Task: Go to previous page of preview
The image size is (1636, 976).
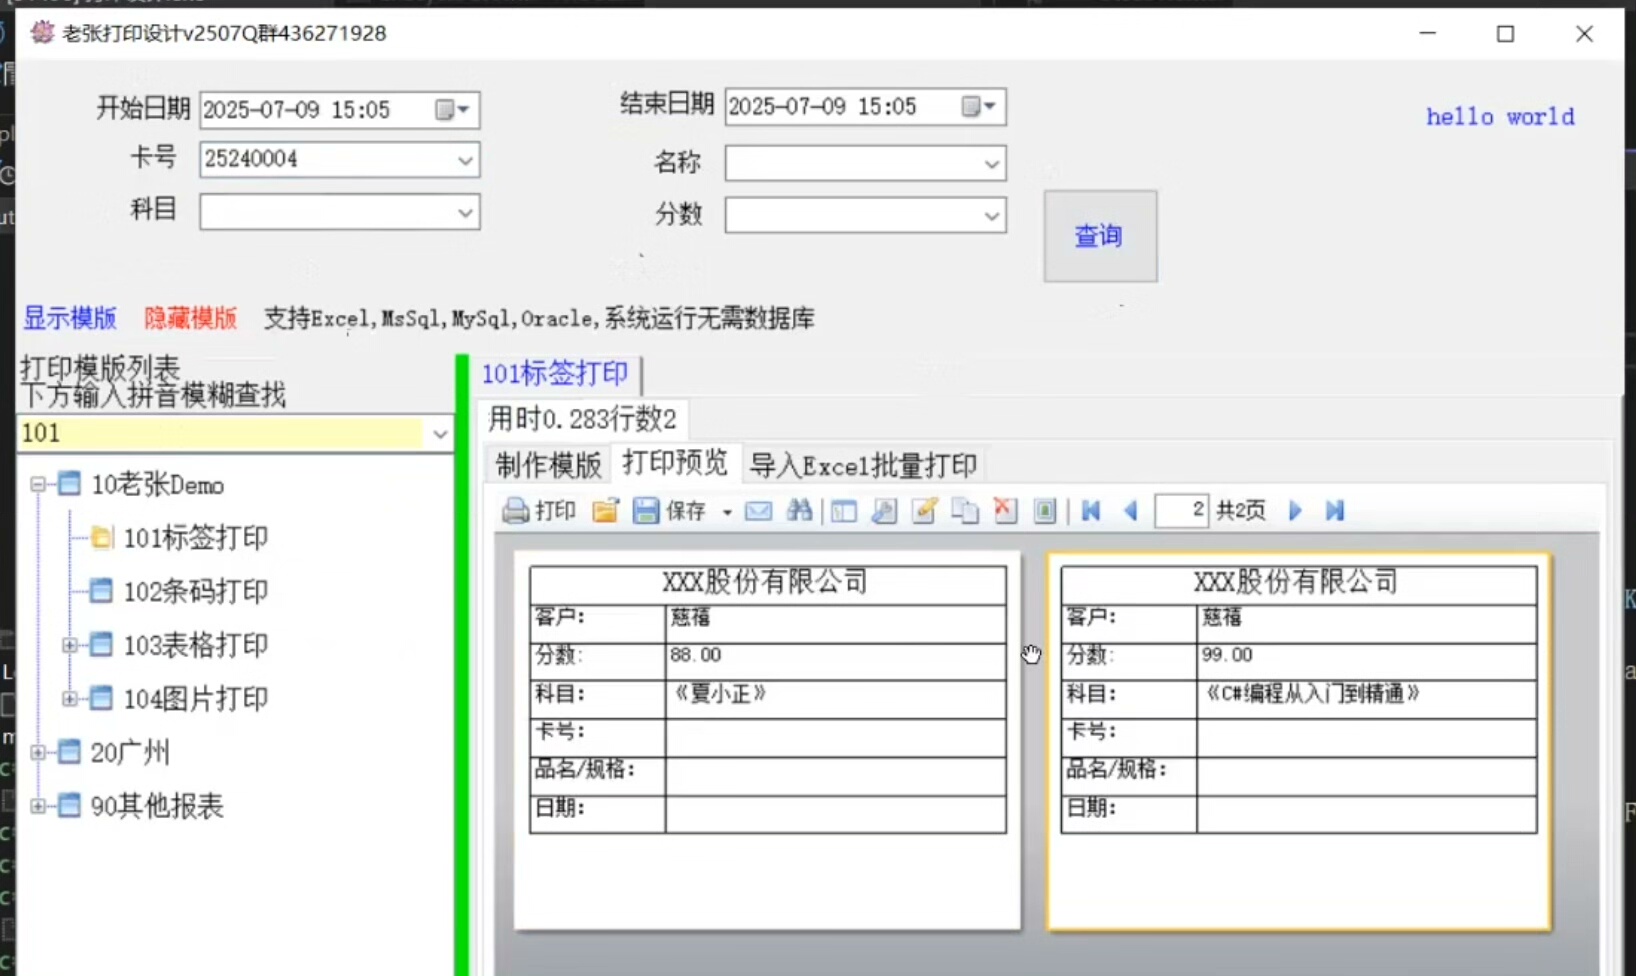Action: coord(1131,511)
